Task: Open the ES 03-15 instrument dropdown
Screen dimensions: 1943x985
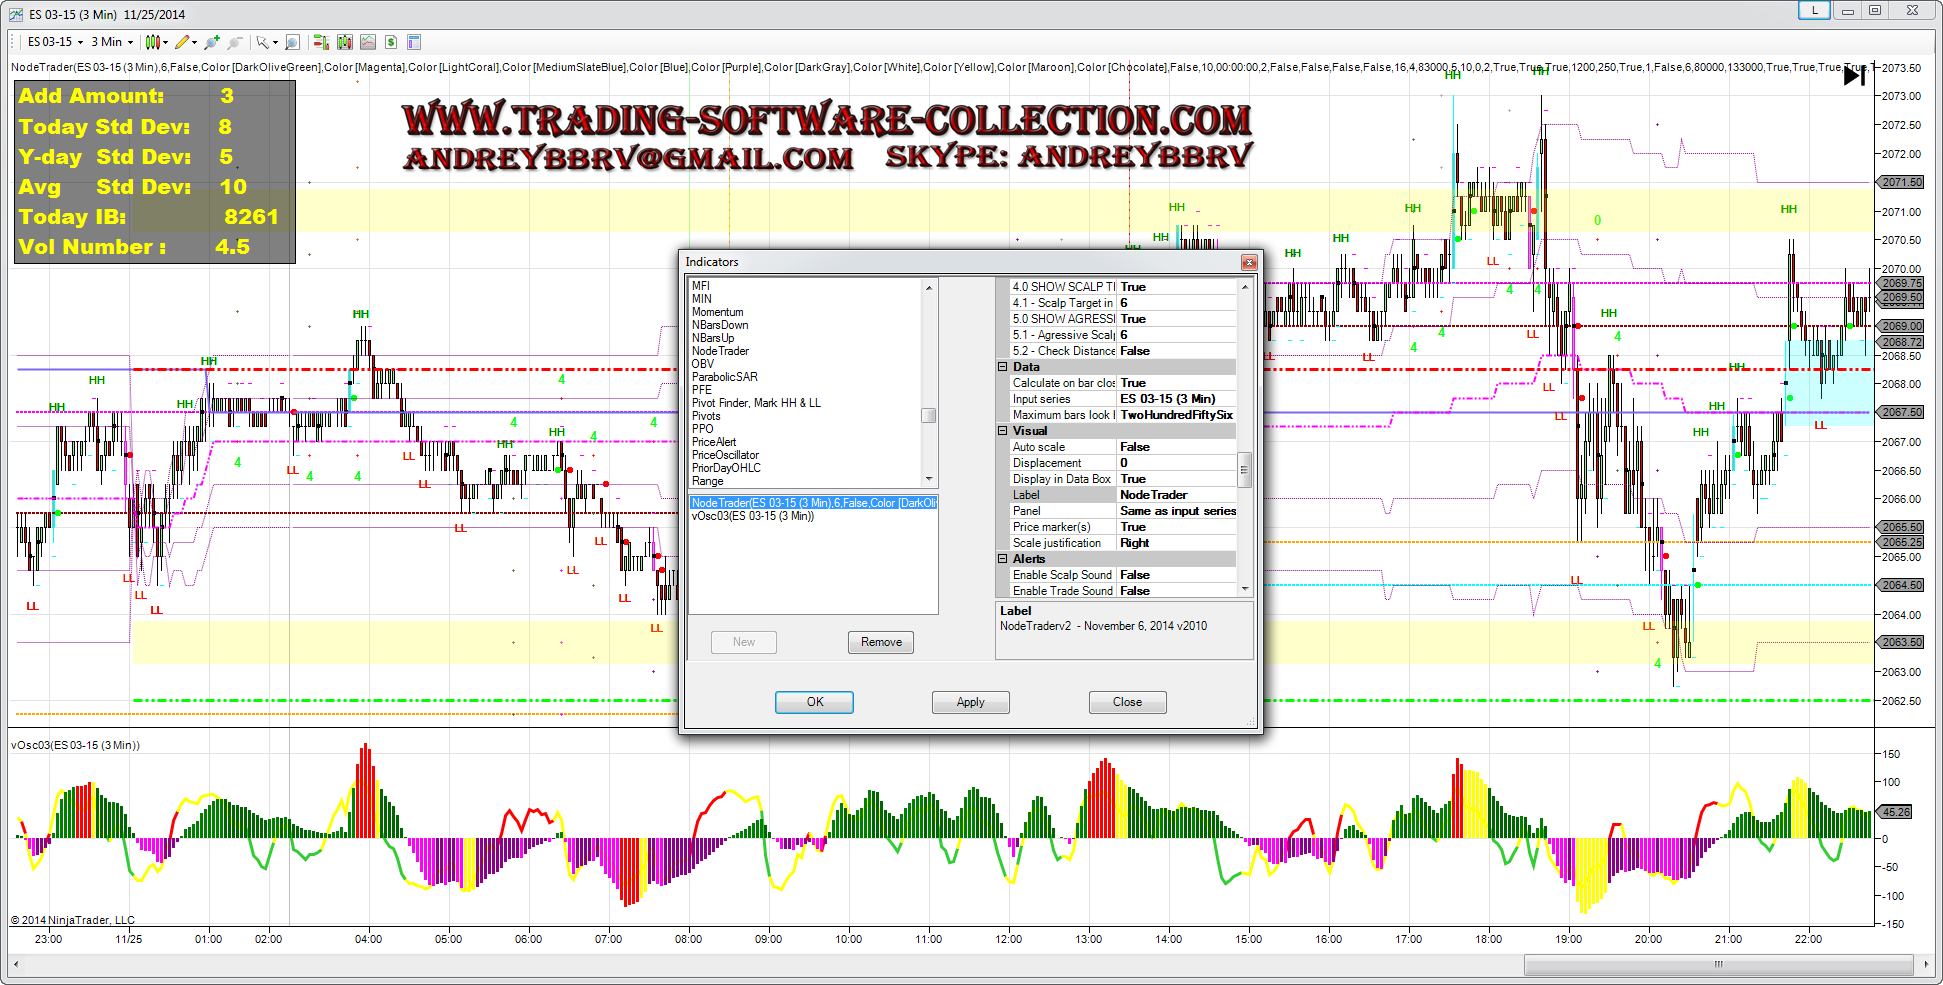Action: [x=54, y=42]
